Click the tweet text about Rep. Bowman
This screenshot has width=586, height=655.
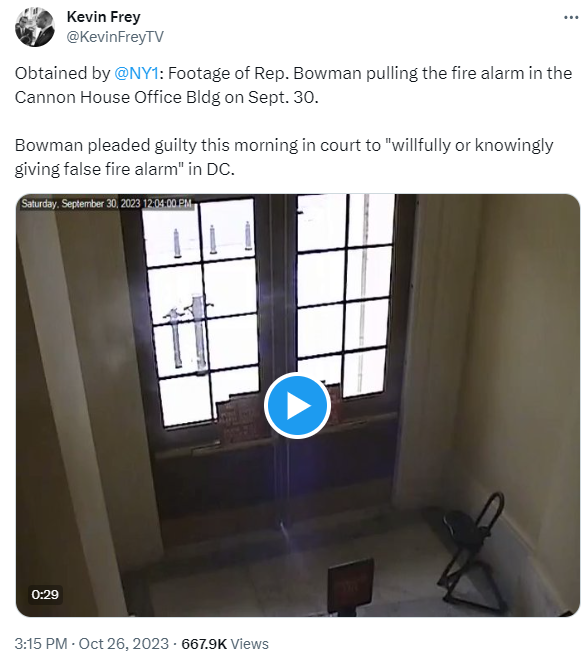pos(293,85)
